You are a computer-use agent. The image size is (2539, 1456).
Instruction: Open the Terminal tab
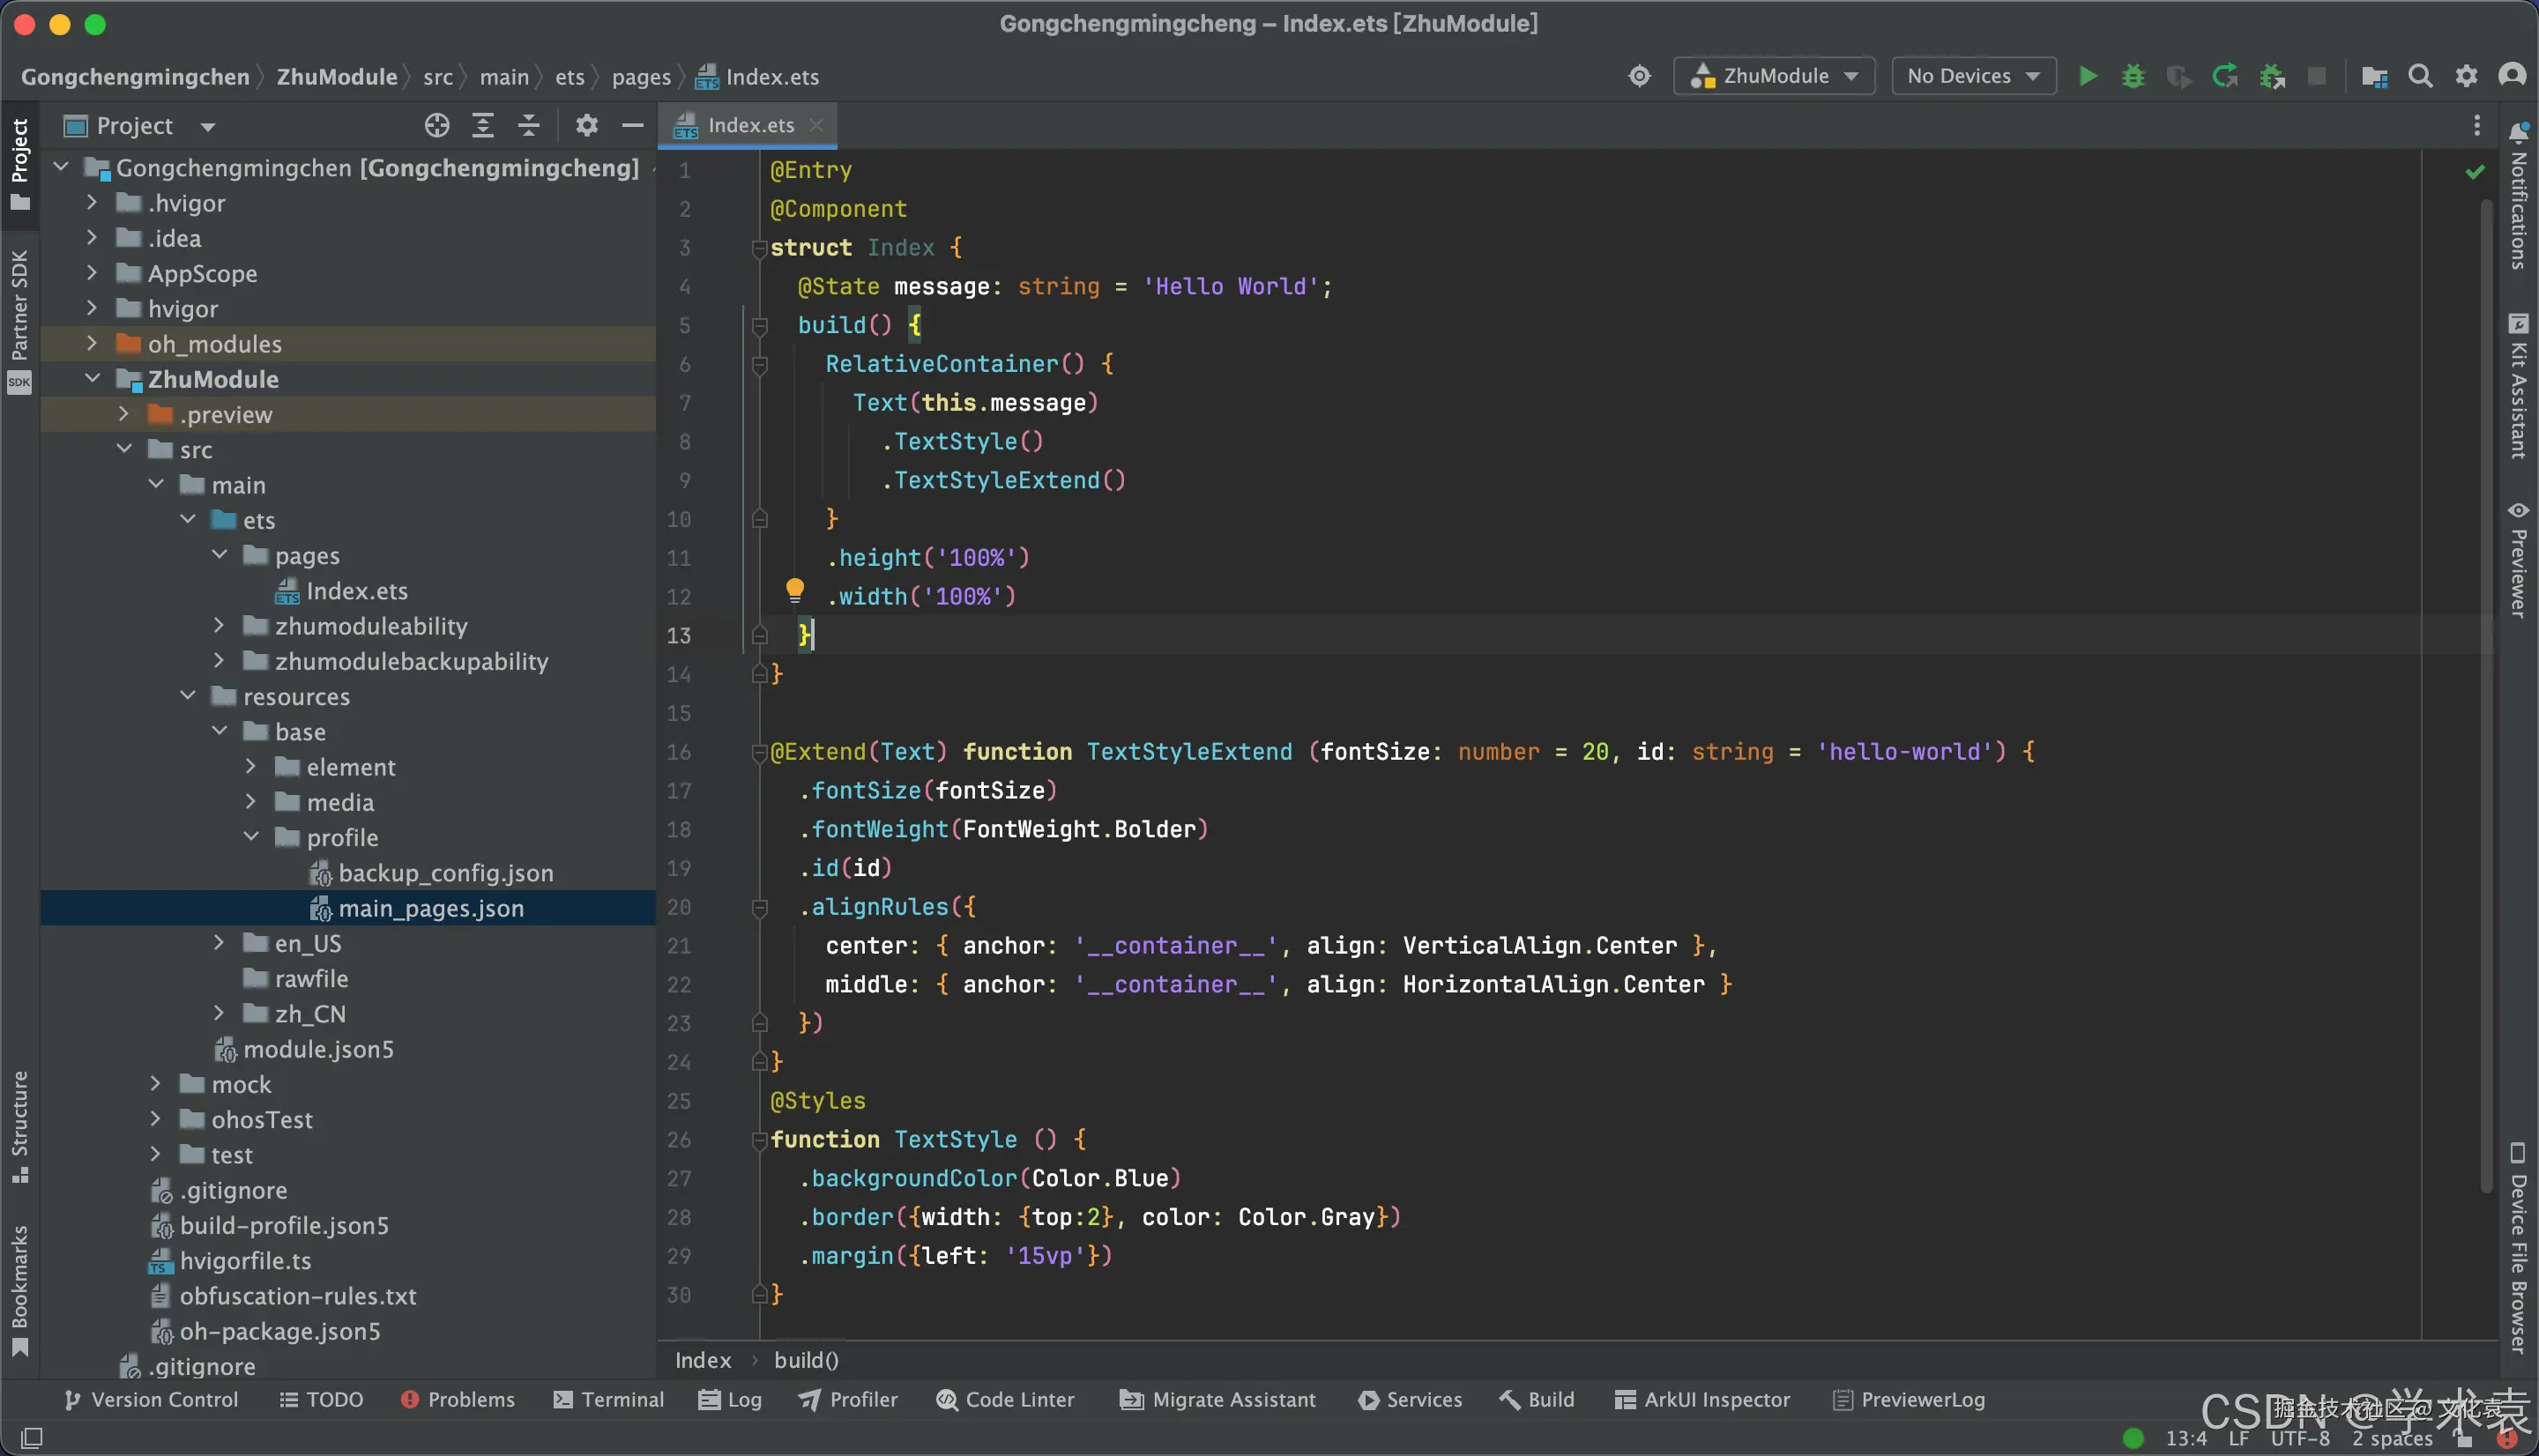pyautogui.click(x=608, y=1399)
